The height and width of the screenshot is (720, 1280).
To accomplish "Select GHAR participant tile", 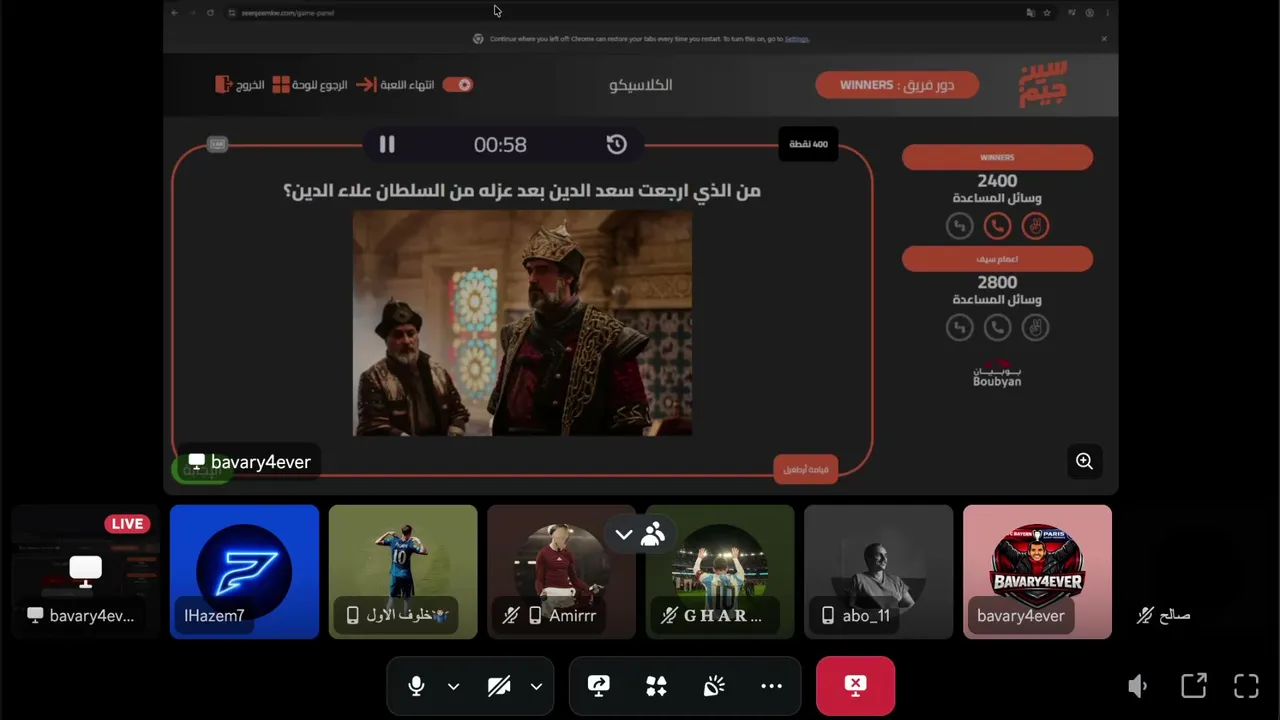I will coord(720,572).
